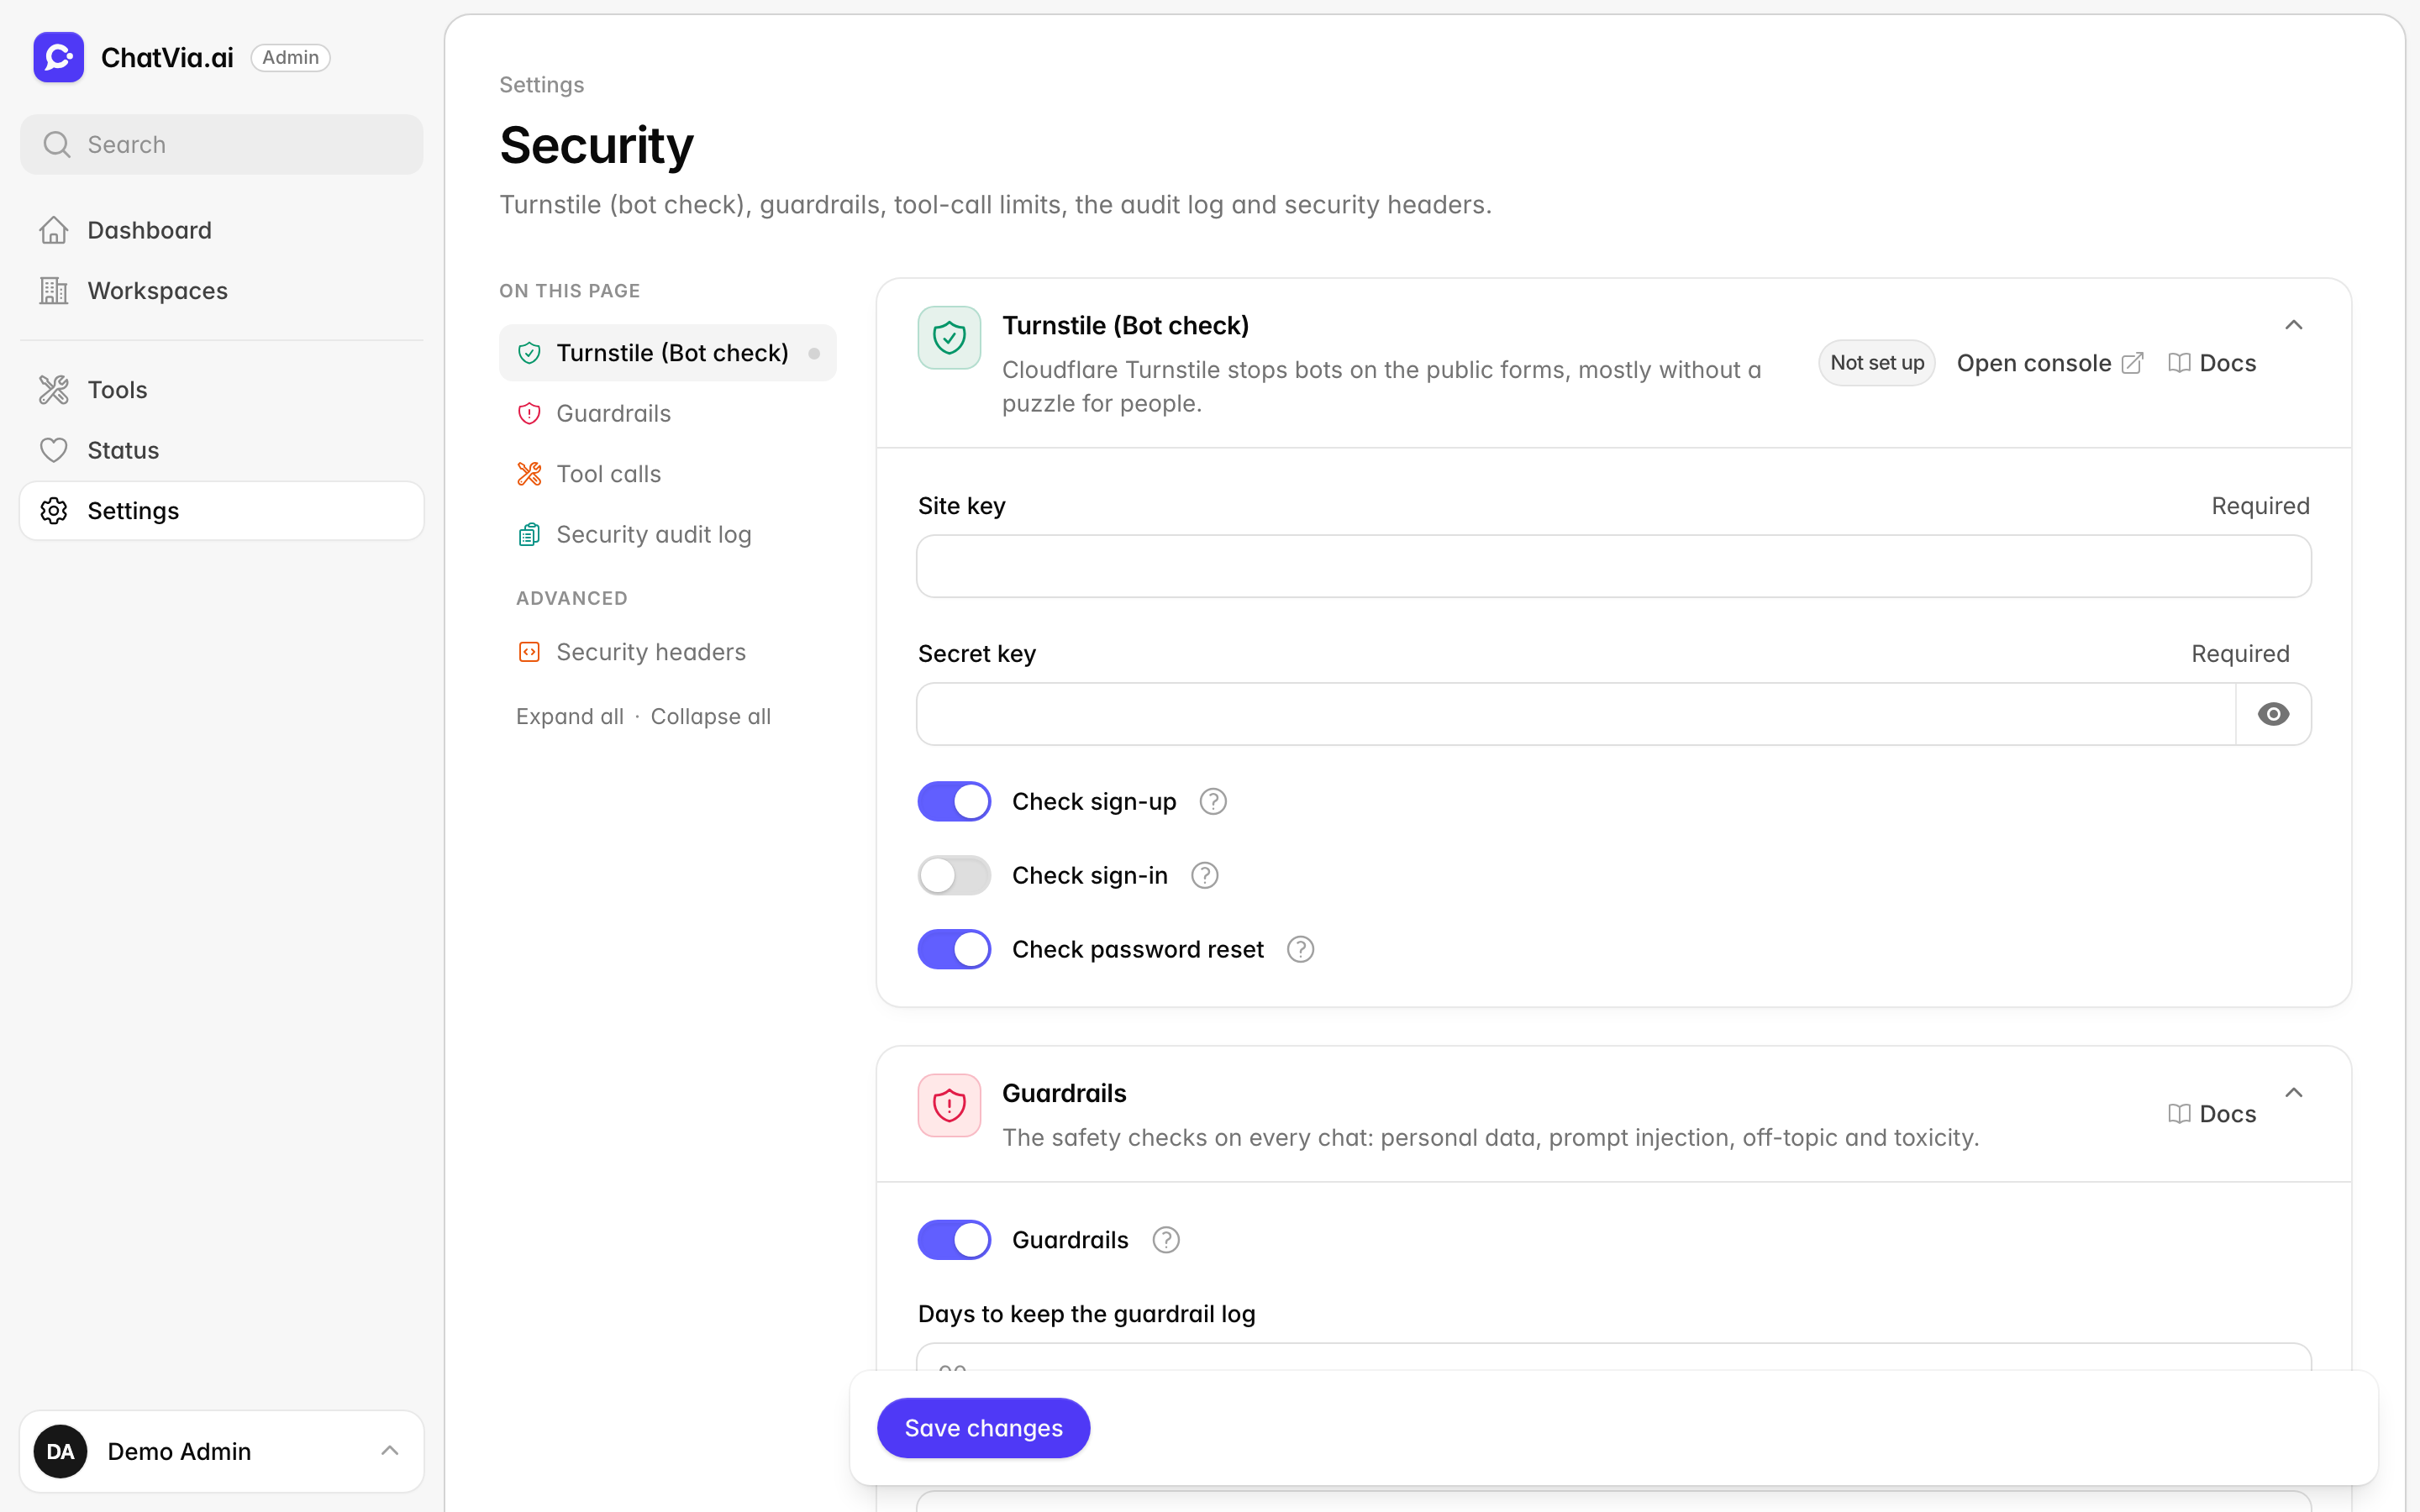This screenshot has height=1512, width=2420.
Task: Click the Not set up status badge
Action: [x=1877, y=363]
